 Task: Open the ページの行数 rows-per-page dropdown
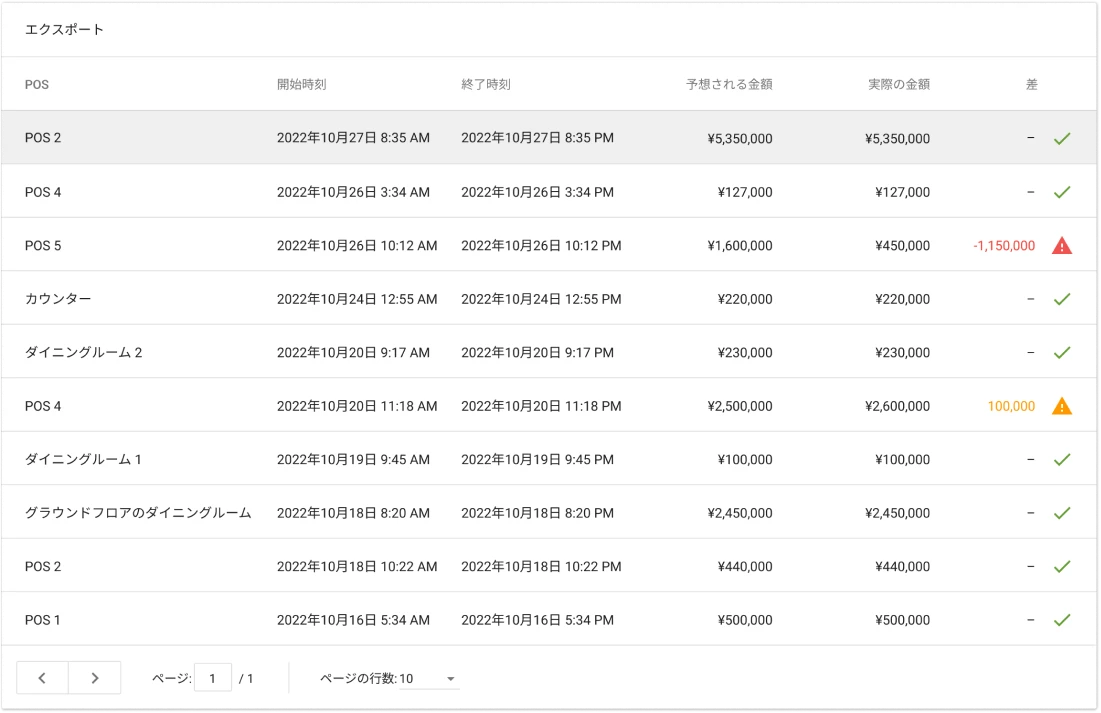pyautogui.click(x=429, y=679)
